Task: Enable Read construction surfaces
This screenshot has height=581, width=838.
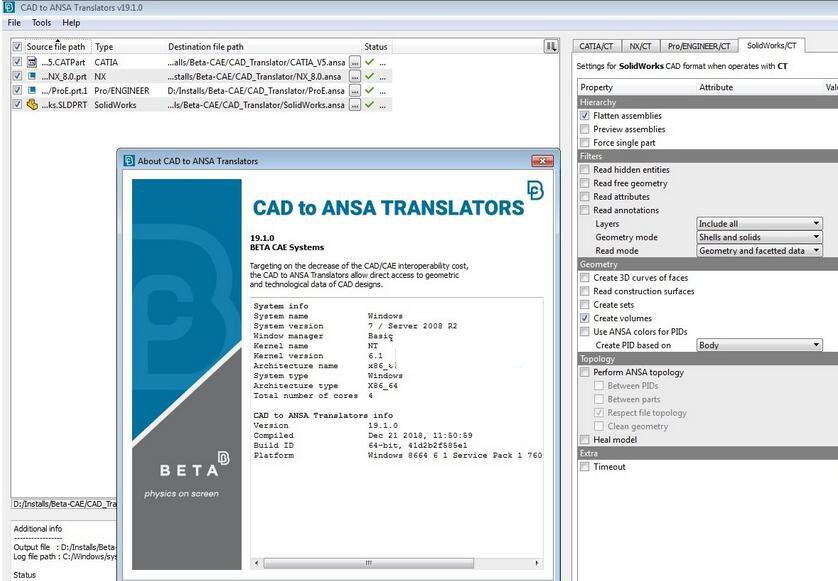Action: pyautogui.click(x=585, y=291)
